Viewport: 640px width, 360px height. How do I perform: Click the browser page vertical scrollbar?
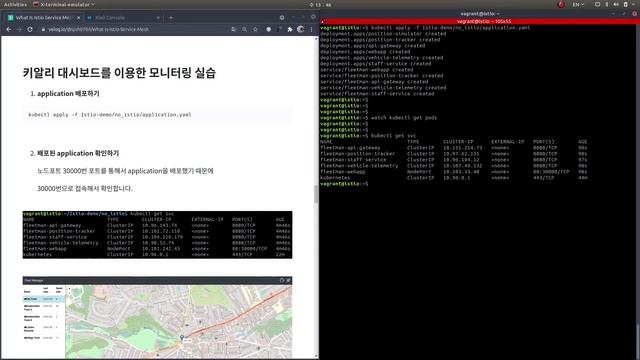316,194
